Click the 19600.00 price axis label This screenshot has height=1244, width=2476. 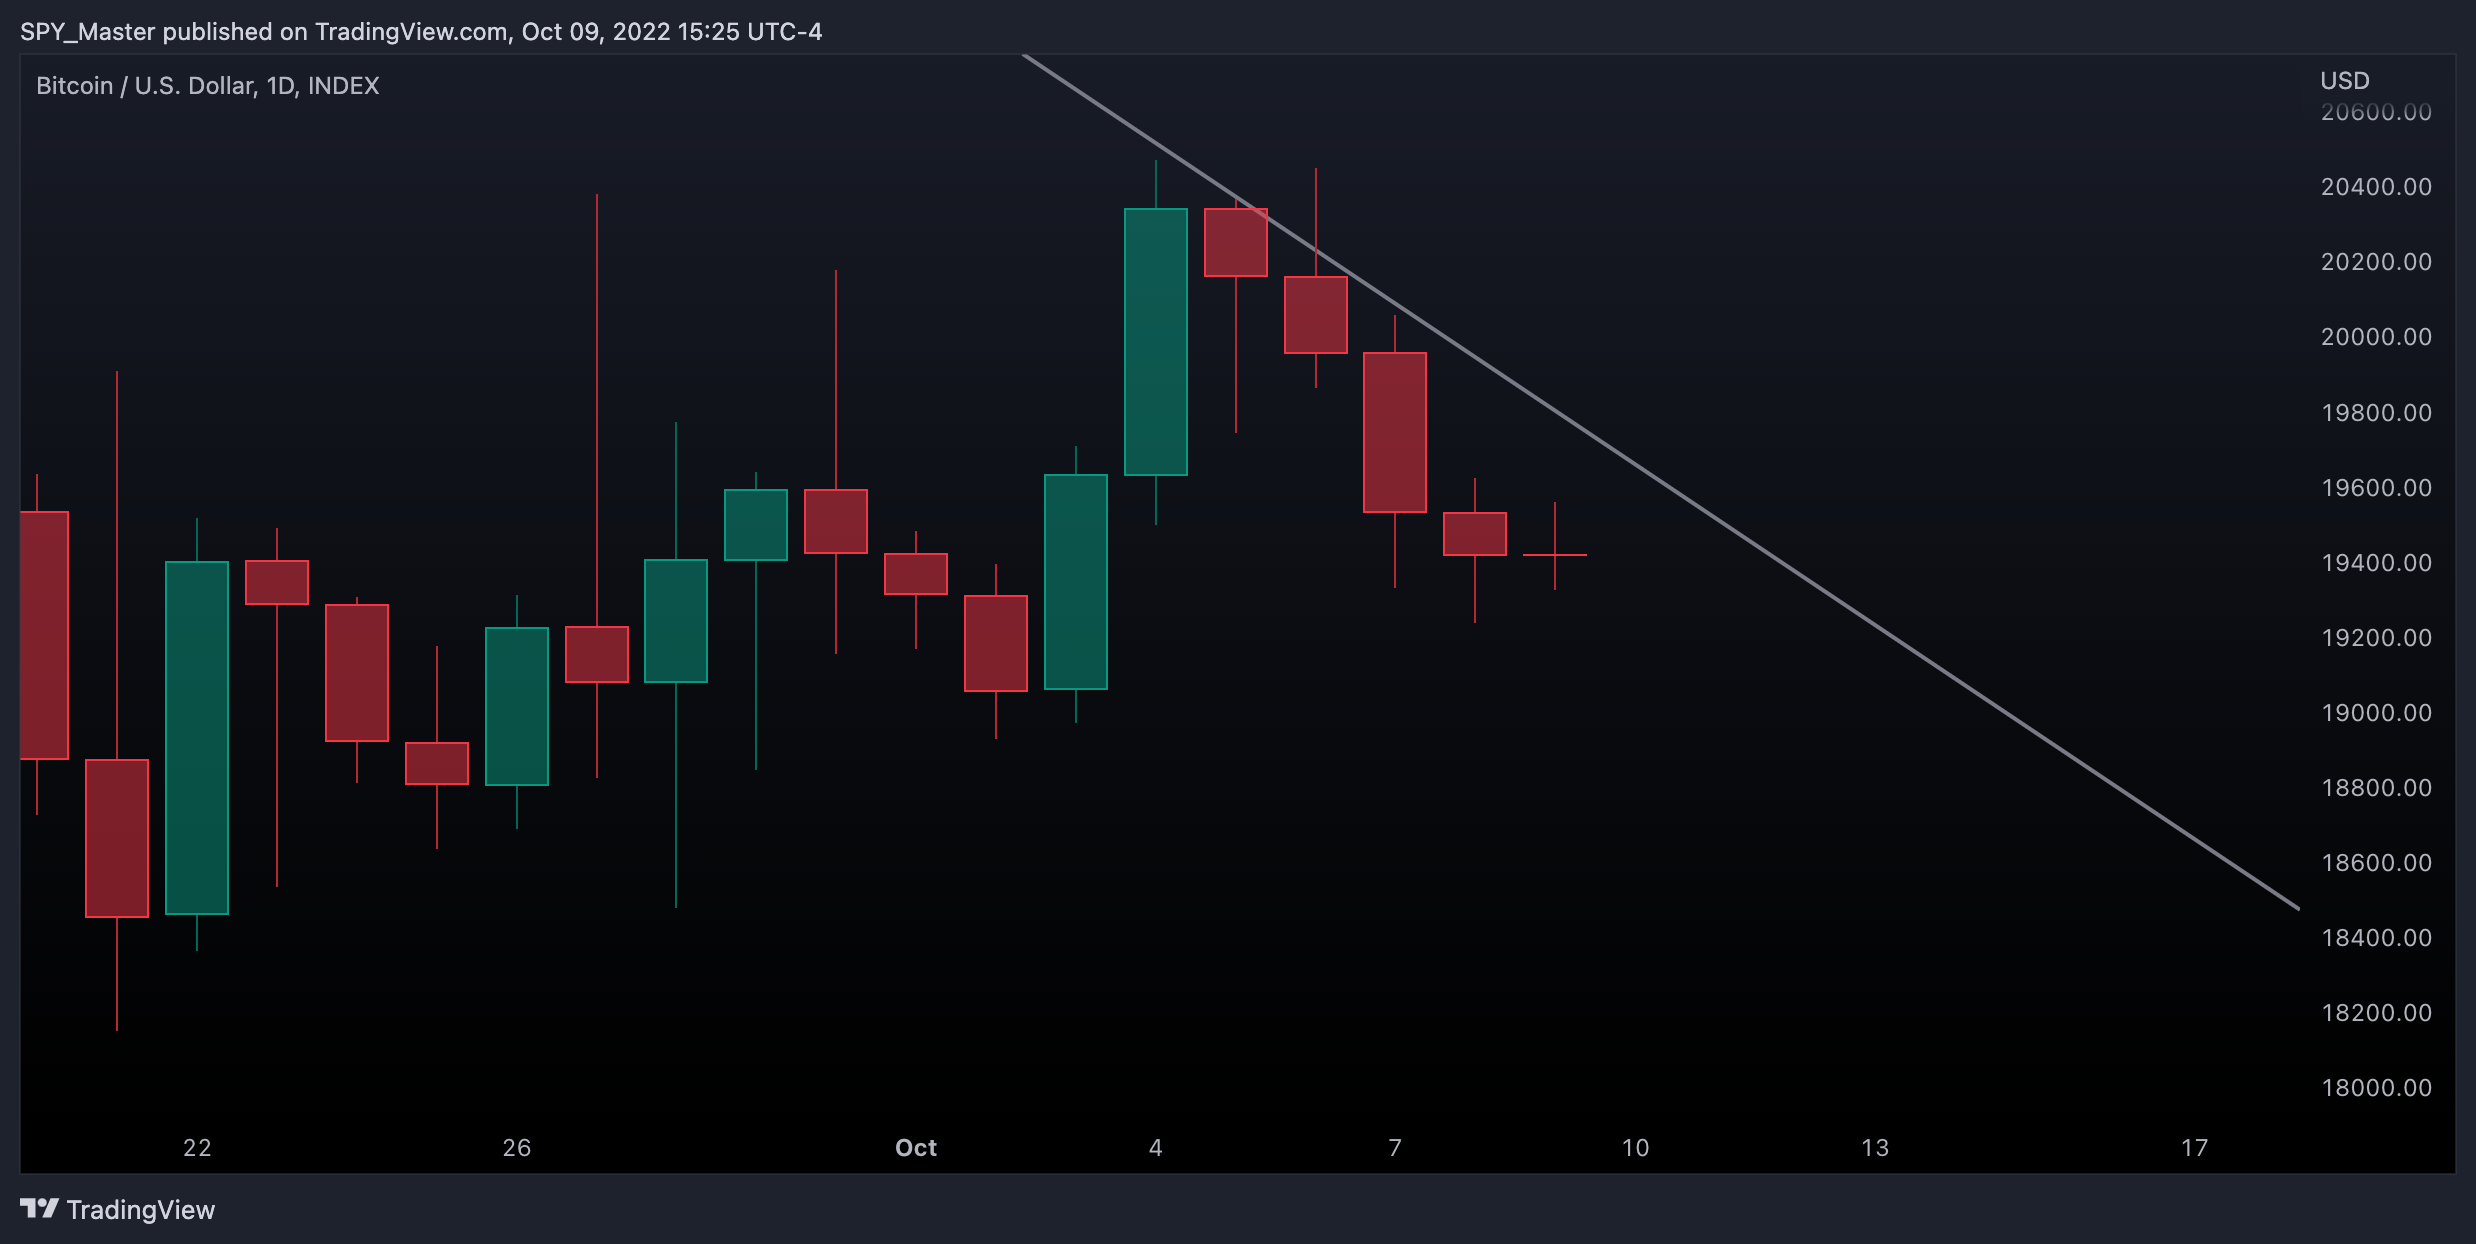[x=2376, y=488]
